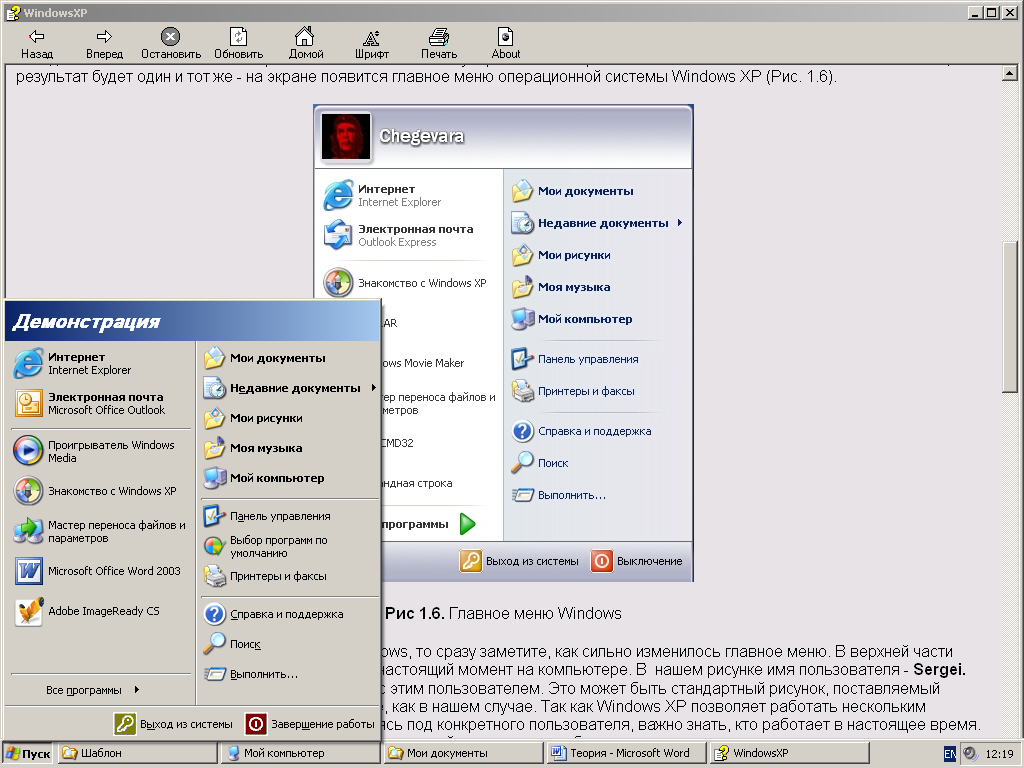Open Мой компьютер in the start menu
Screen dimensions: 1024x768
[x=289, y=478]
